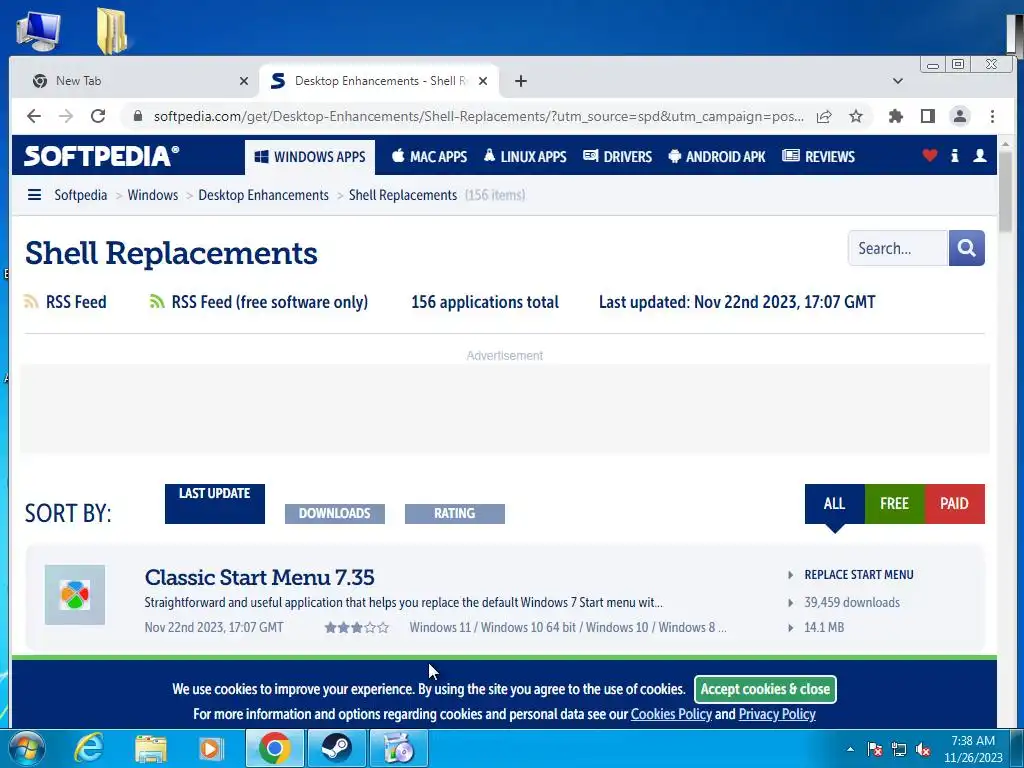1024x768 pixels.
Task: Expand the tab search chevron
Action: pos(898,81)
